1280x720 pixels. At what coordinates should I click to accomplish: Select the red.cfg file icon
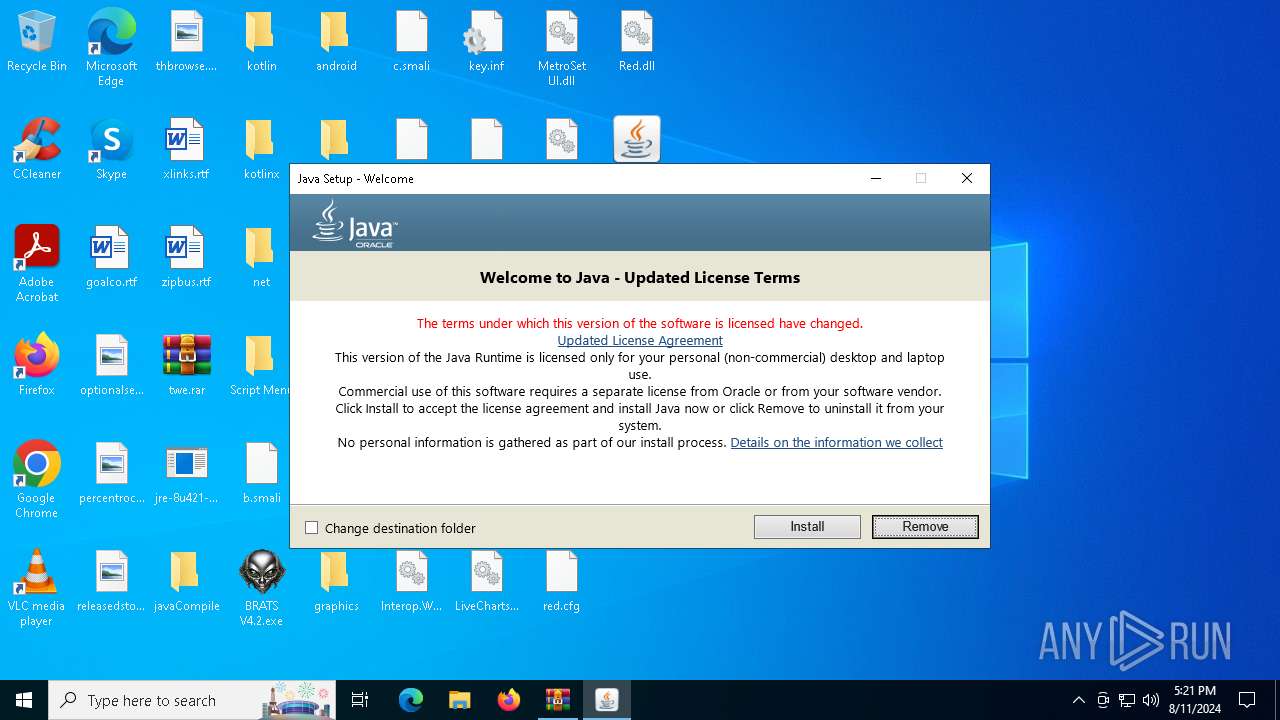click(561, 582)
